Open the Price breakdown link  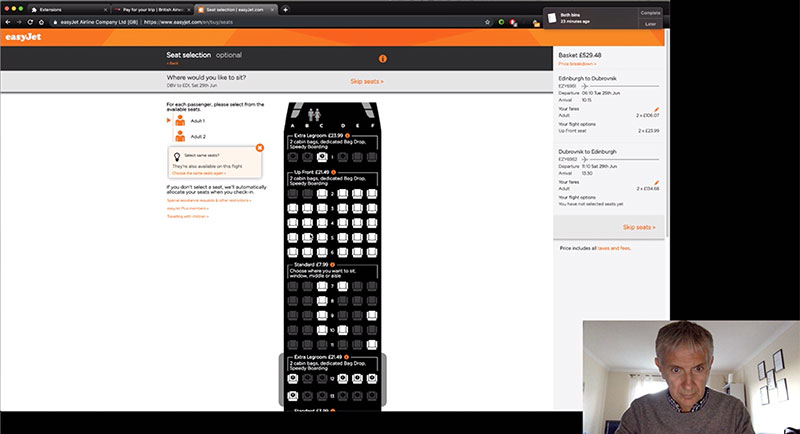tap(577, 64)
